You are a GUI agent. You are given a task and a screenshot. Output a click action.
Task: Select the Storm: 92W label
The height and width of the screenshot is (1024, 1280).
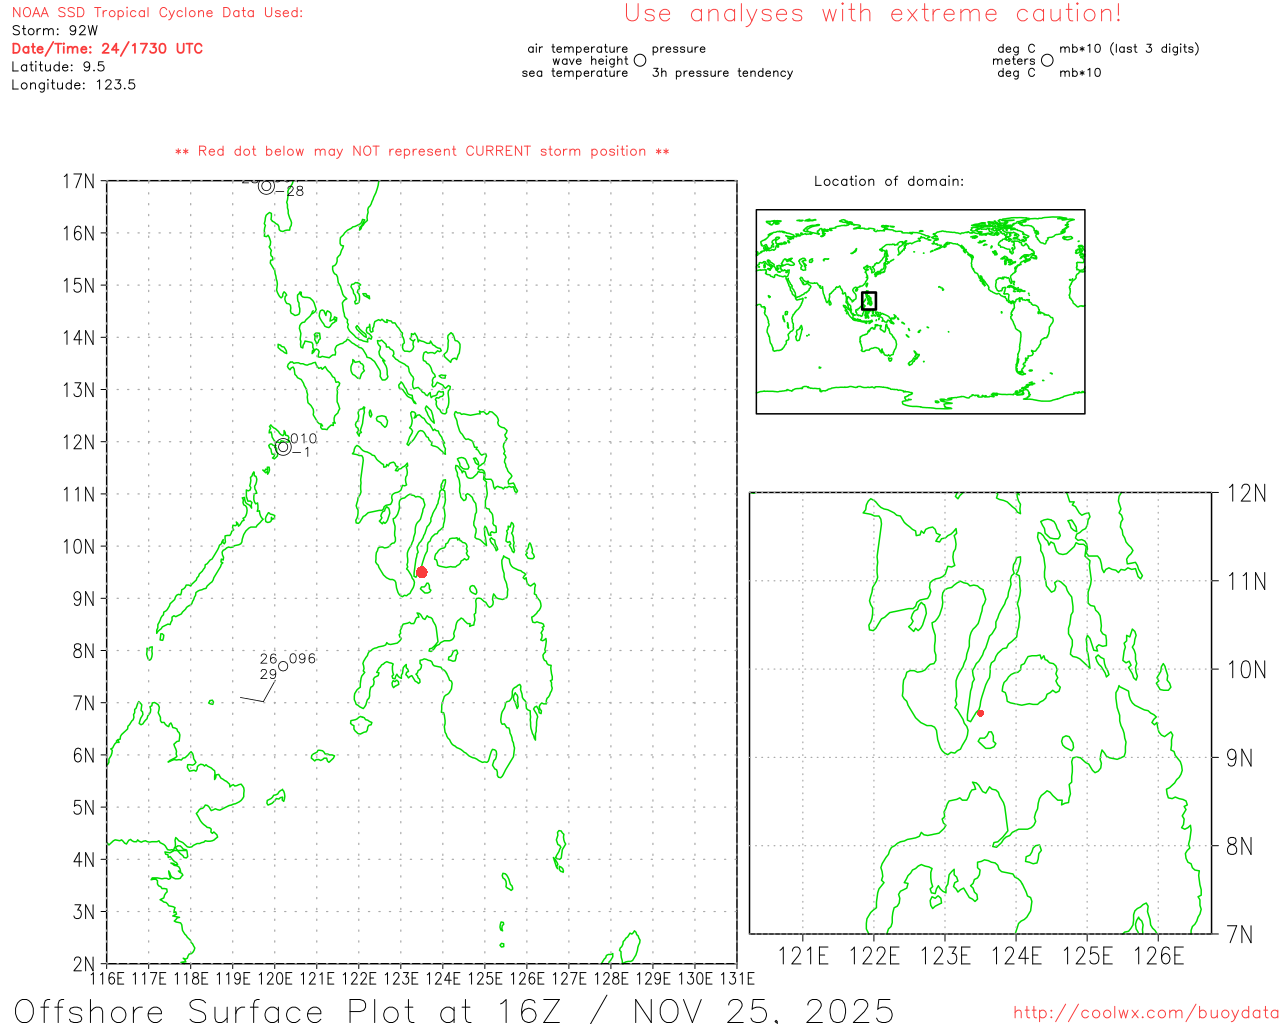point(55,30)
